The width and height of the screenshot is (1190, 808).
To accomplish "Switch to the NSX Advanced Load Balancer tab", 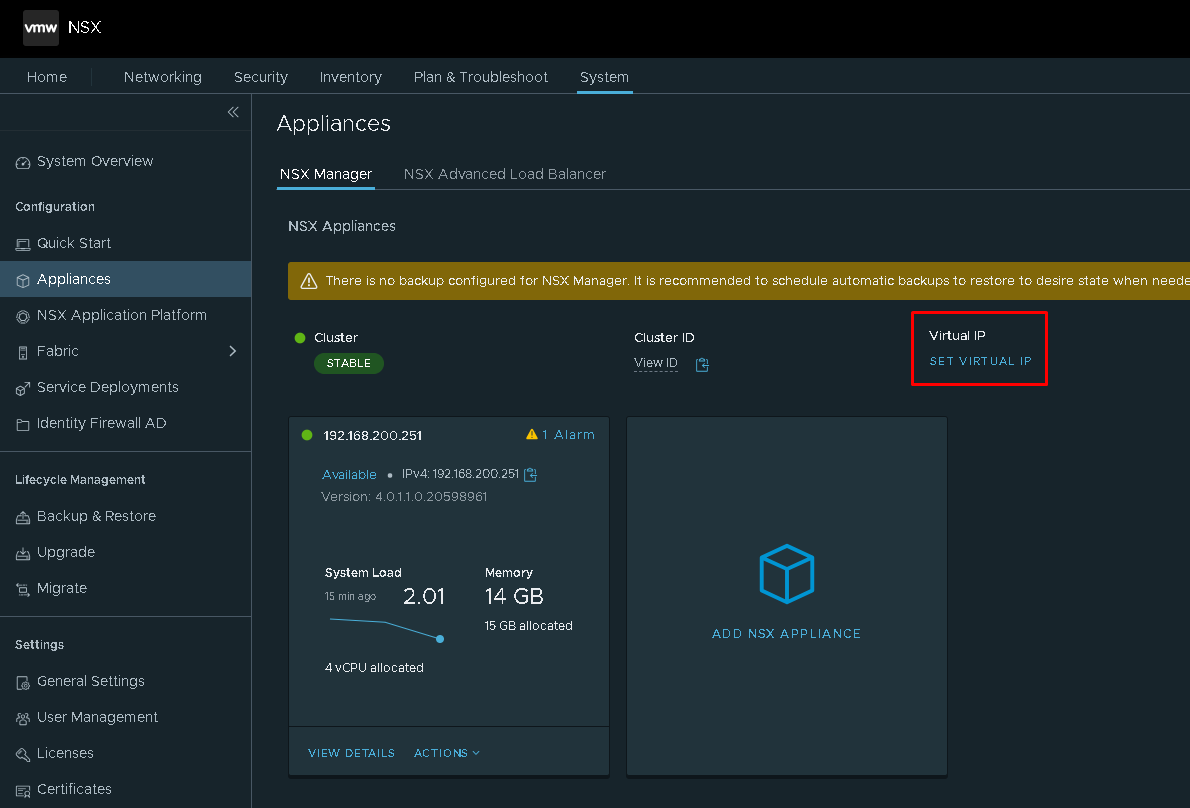I will 504,174.
